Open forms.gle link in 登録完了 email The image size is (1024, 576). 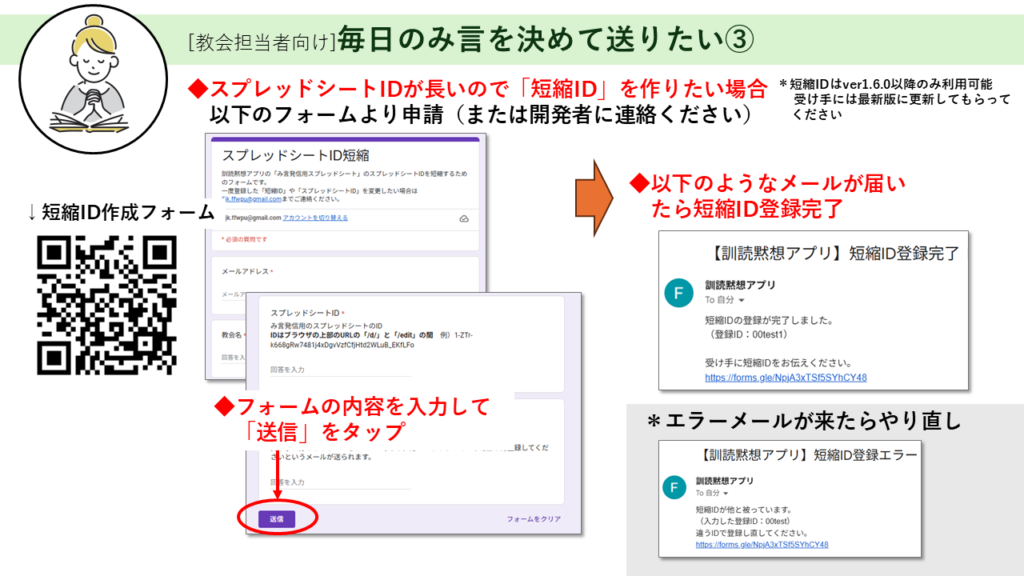point(785,377)
